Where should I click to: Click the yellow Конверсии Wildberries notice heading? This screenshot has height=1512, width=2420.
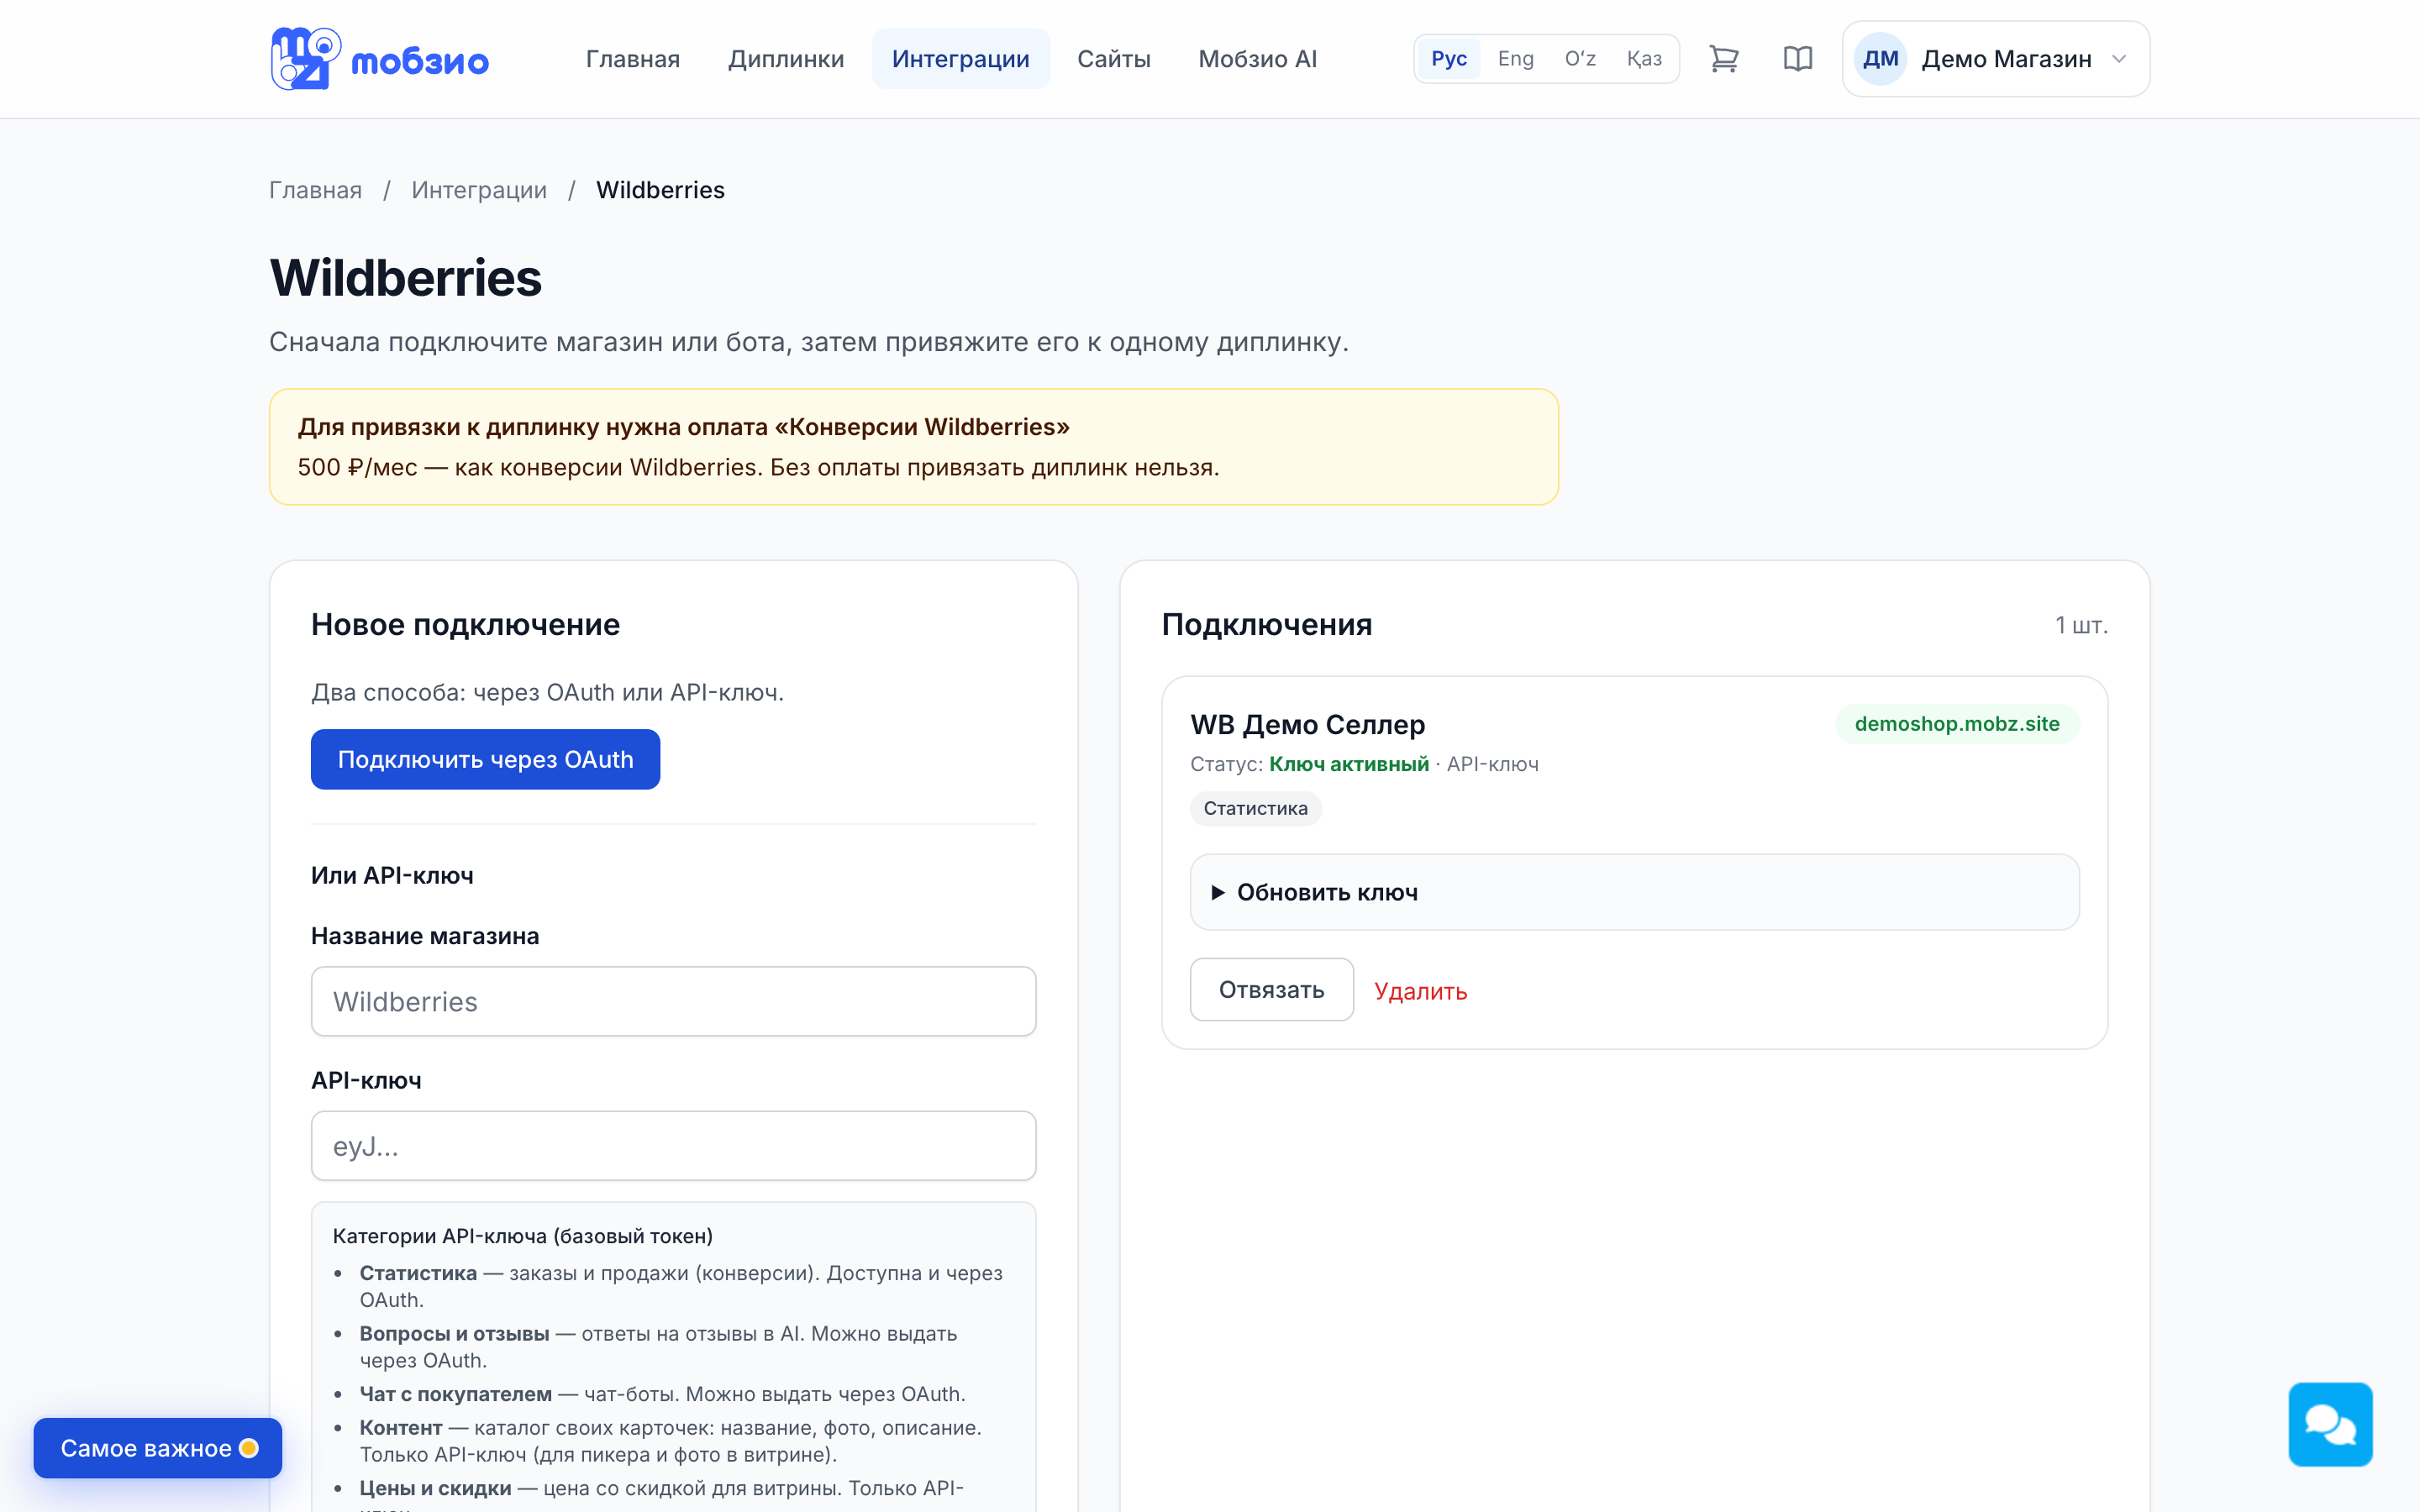point(684,427)
